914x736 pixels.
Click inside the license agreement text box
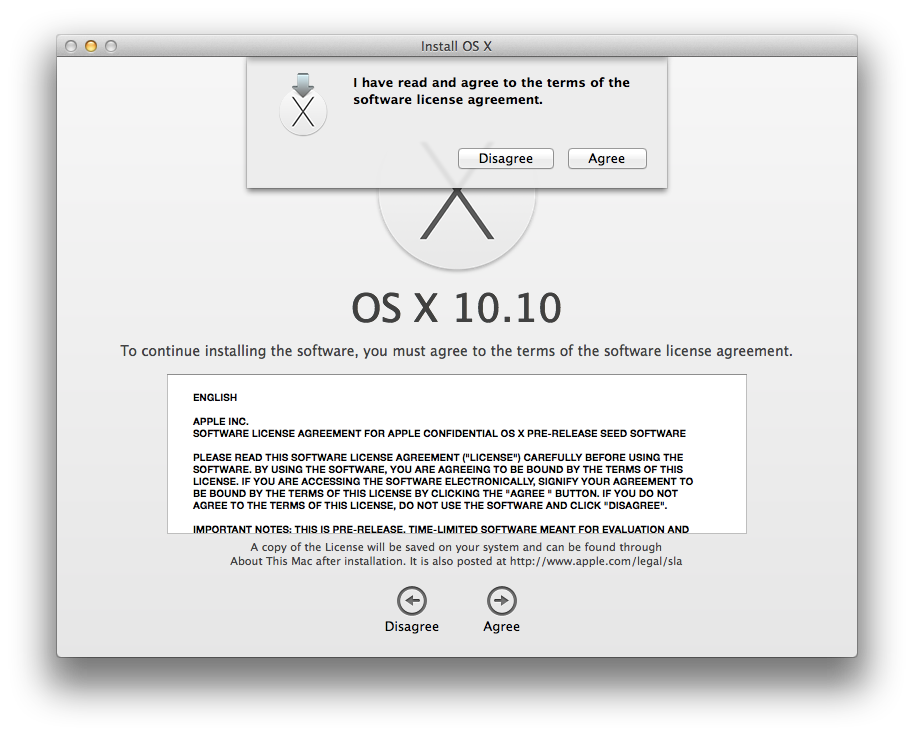point(456,454)
